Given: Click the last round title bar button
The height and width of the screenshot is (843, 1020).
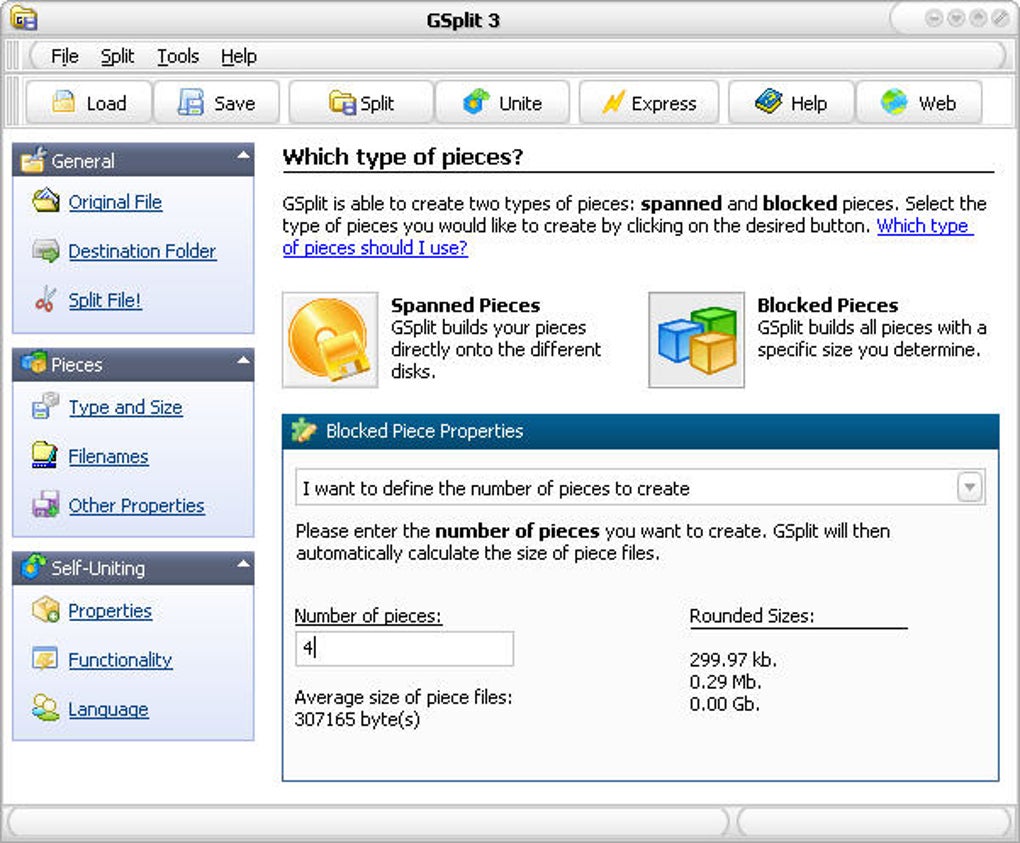Looking at the screenshot, I should coord(1000,18).
